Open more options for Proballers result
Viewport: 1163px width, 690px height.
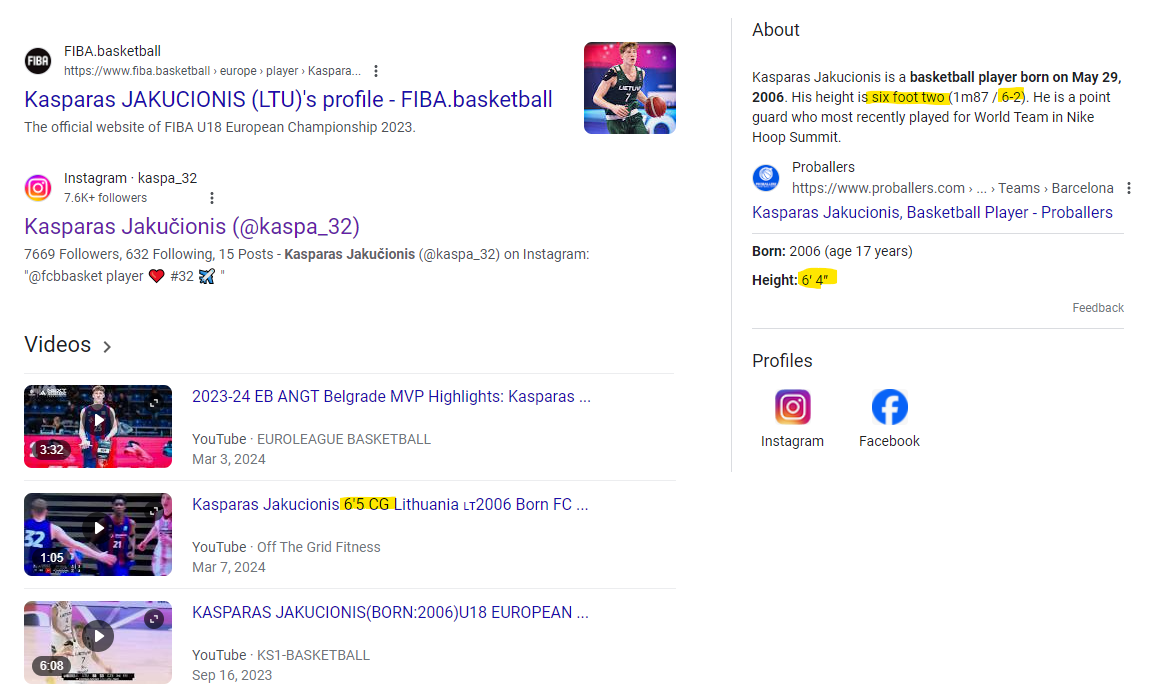click(1129, 188)
